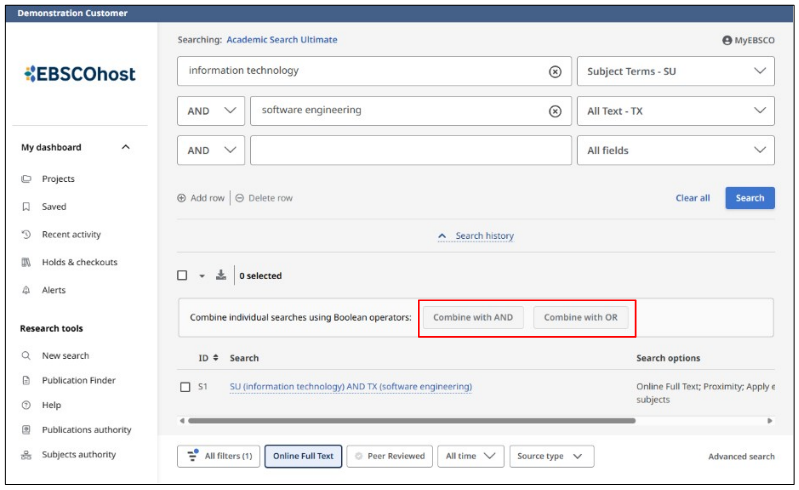This screenshot has height=490, width=799.
Task: Click the Delete row minus icon
Action: [239, 198]
